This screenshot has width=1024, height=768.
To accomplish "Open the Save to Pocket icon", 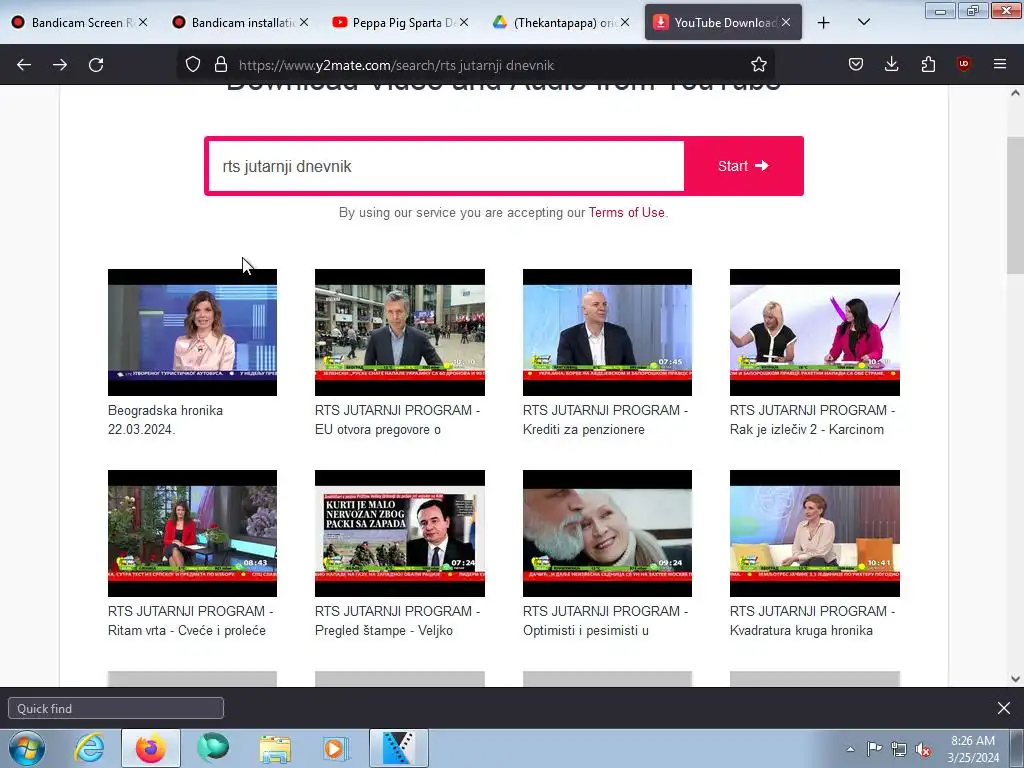I will coord(856,65).
